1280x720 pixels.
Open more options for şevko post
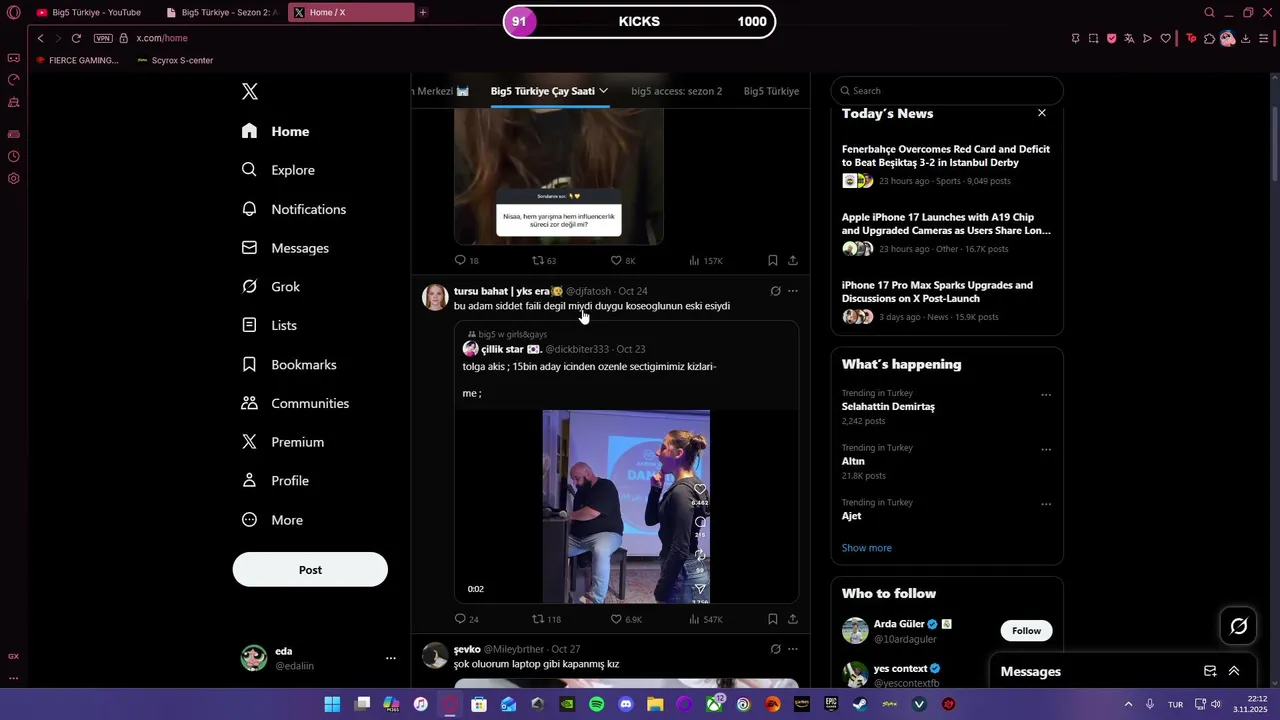click(x=793, y=649)
